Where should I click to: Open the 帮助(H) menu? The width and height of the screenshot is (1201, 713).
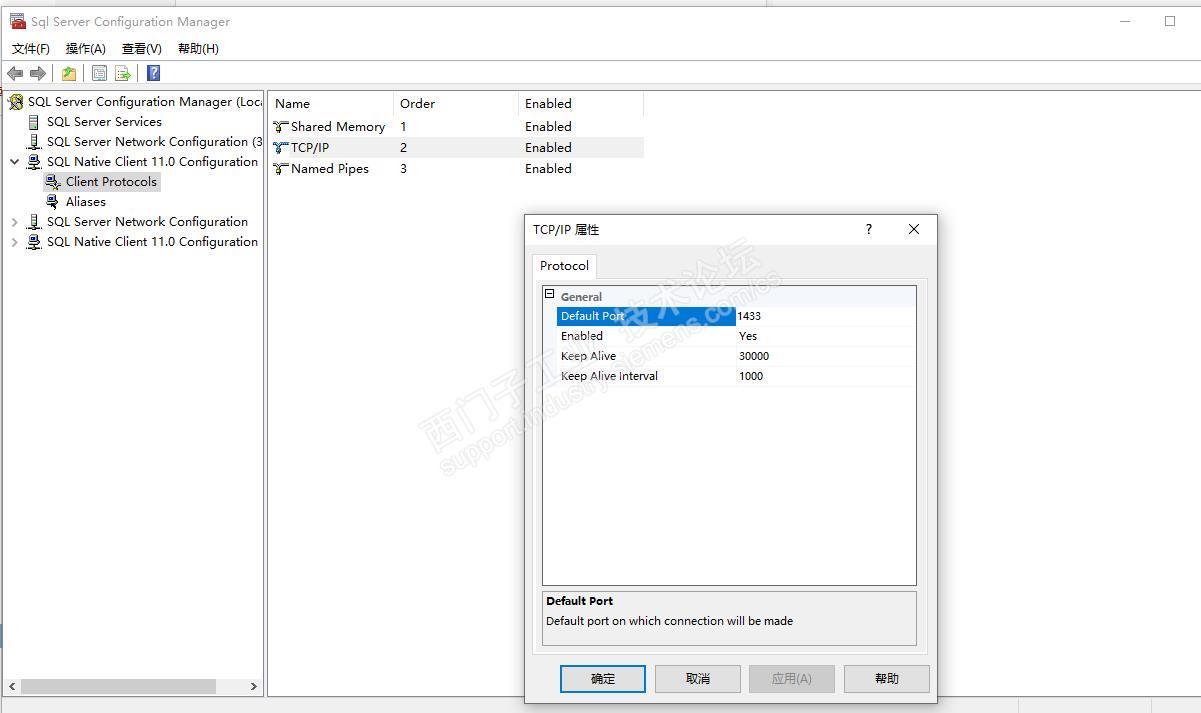[x=198, y=48]
